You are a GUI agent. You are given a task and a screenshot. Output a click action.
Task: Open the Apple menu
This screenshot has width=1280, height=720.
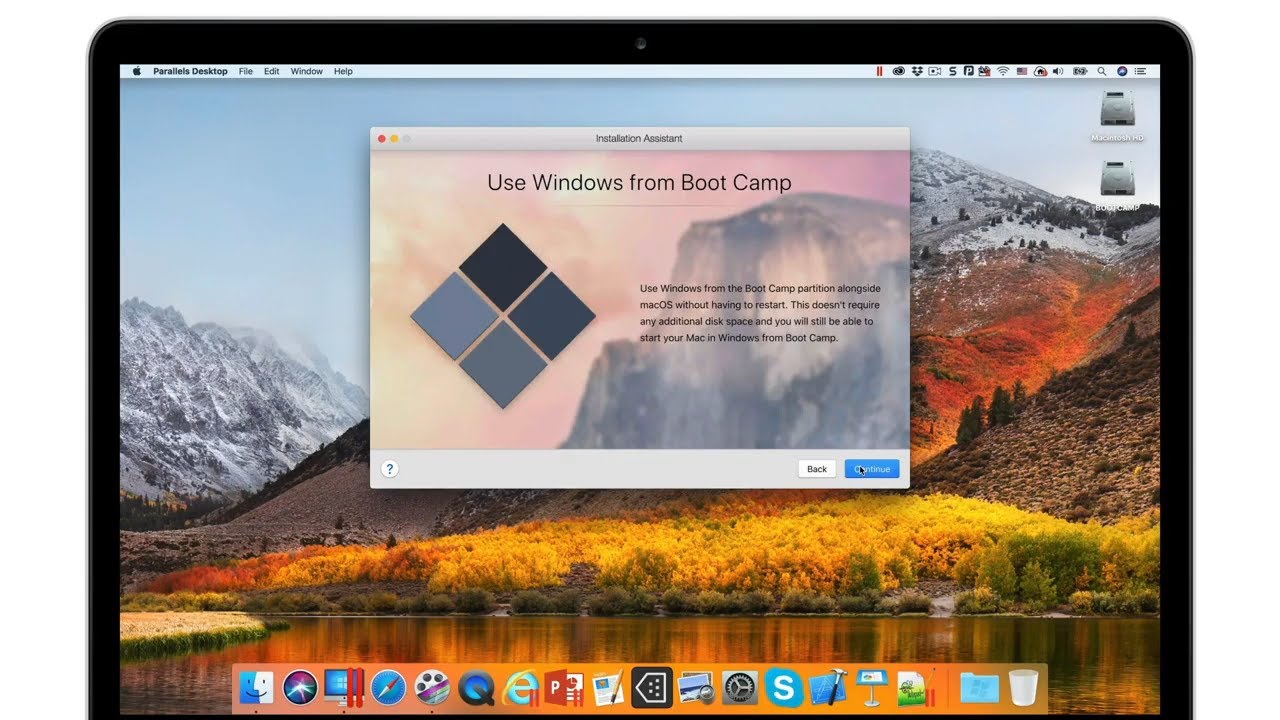(x=136, y=72)
